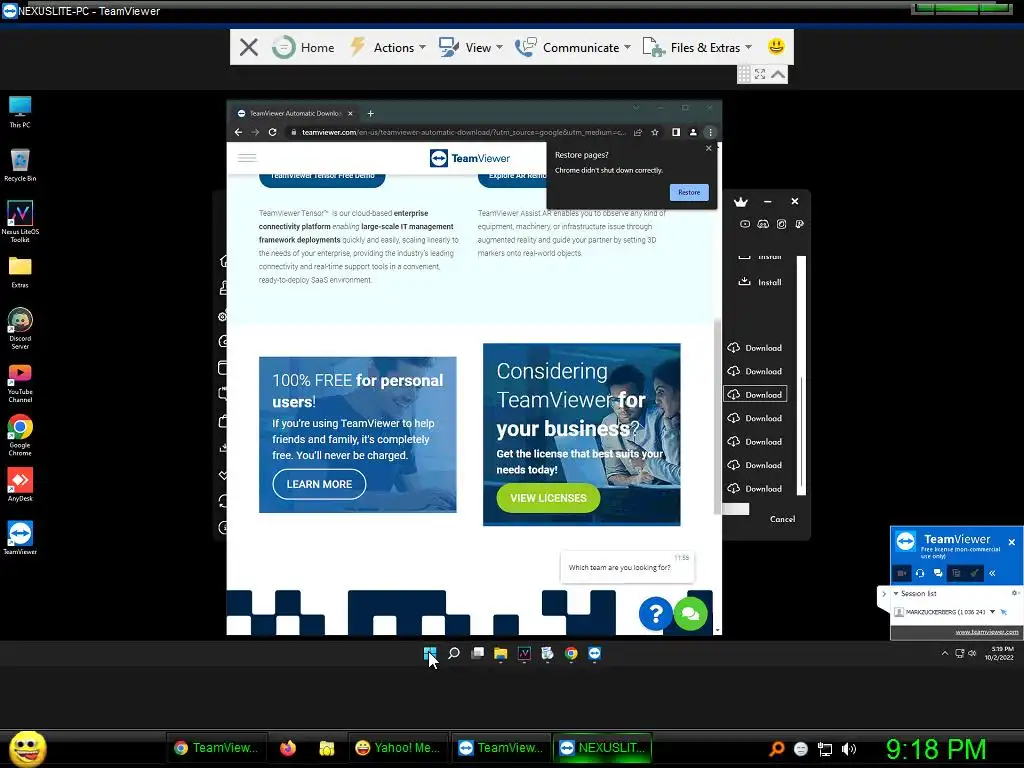Reload the Chrome page
Image resolution: width=1024 pixels, height=768 pixels.
point(272,132)
